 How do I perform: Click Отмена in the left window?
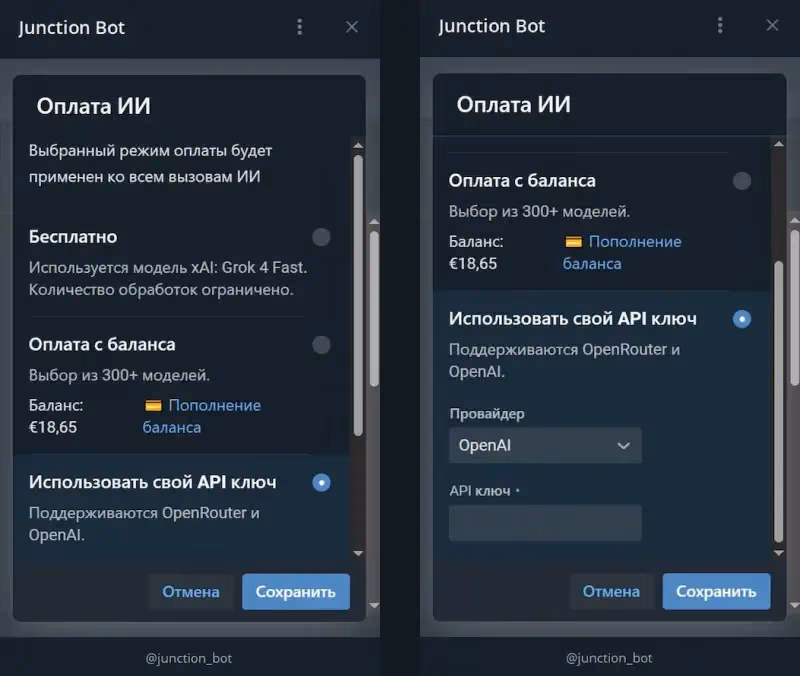191,592
